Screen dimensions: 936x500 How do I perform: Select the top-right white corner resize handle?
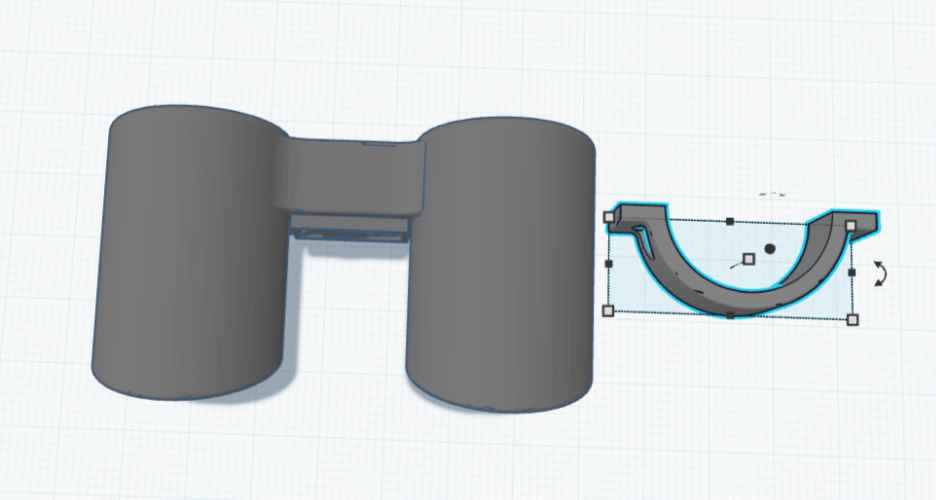point(851,226)
